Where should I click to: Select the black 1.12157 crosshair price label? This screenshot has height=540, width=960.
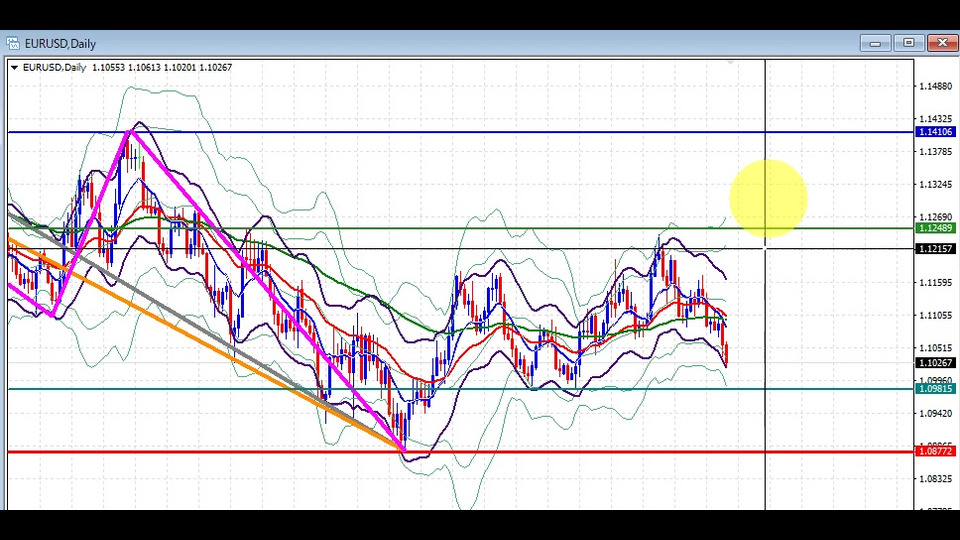point(935,249)
